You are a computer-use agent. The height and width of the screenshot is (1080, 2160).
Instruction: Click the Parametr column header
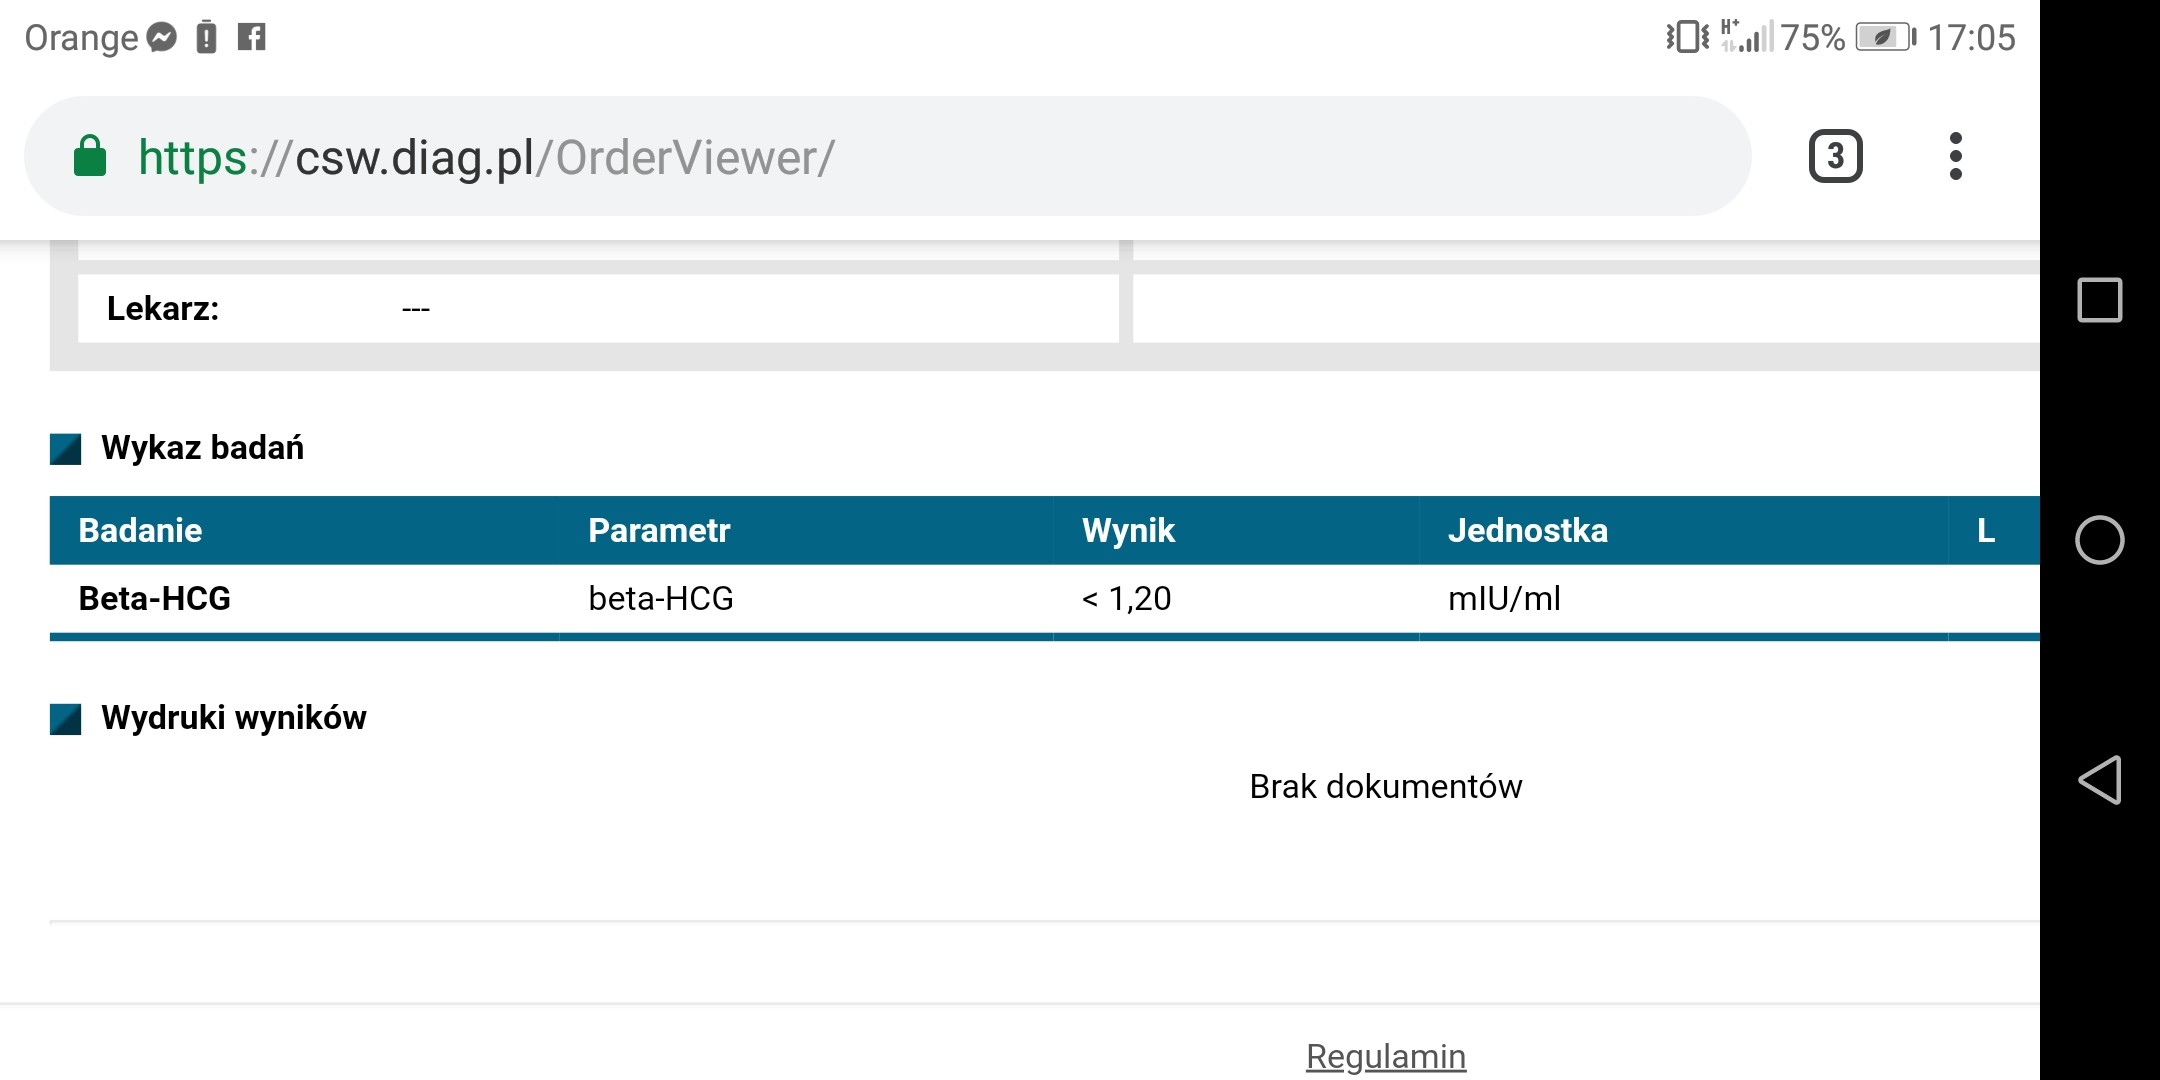659,530
